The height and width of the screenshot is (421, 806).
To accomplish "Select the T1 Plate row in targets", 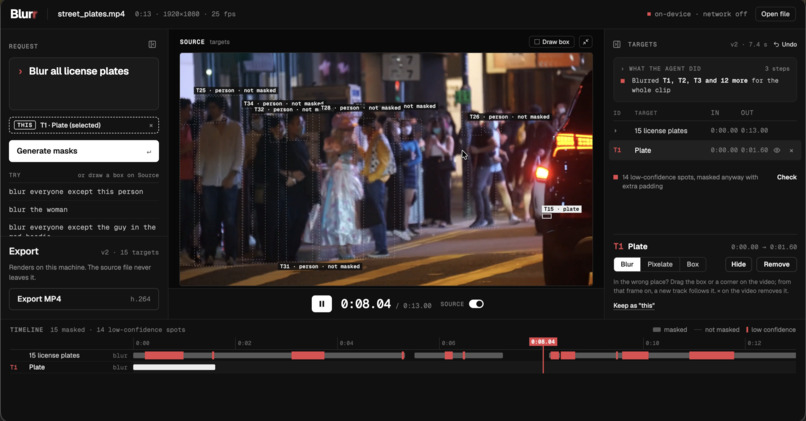I will click(704, 151).
